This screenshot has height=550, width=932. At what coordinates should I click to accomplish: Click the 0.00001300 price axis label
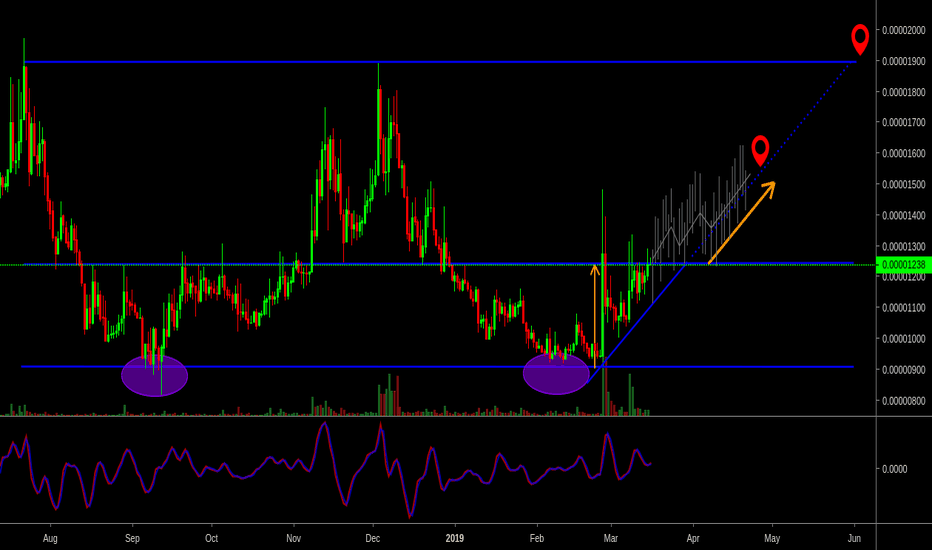coord(903,246)
